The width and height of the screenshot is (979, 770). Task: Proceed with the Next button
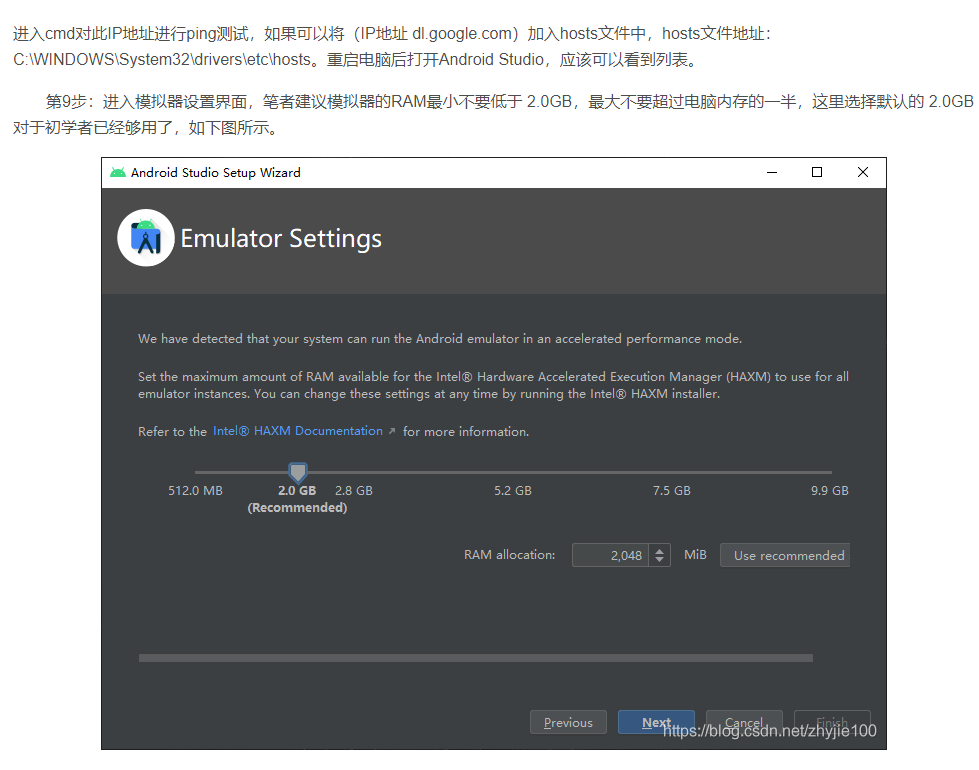[x=656, y=723]
